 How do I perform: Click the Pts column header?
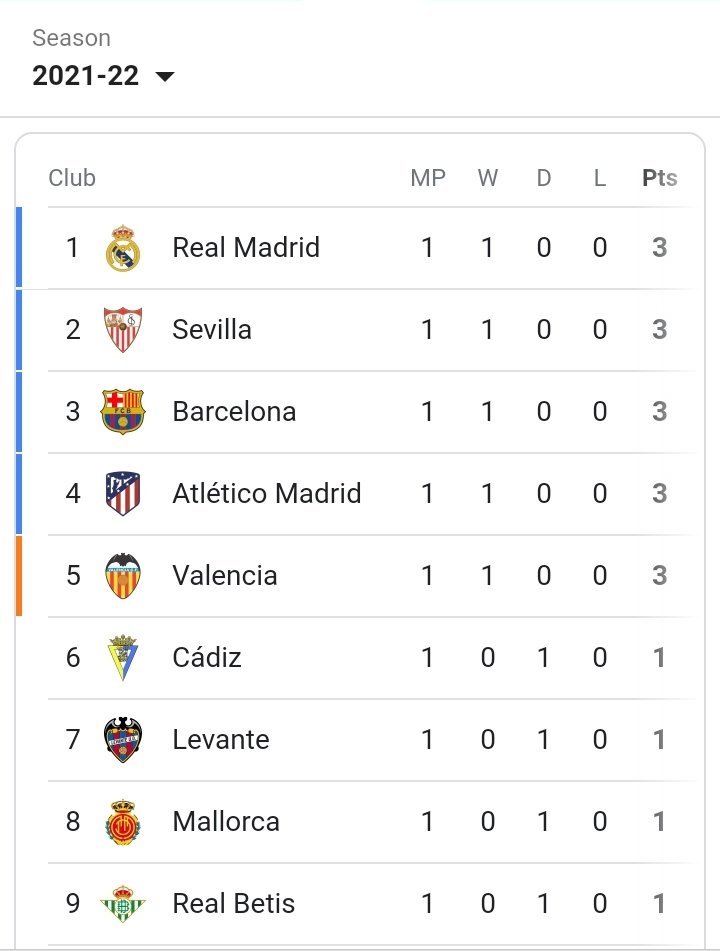pyautogui.click(x=659, y=178)
